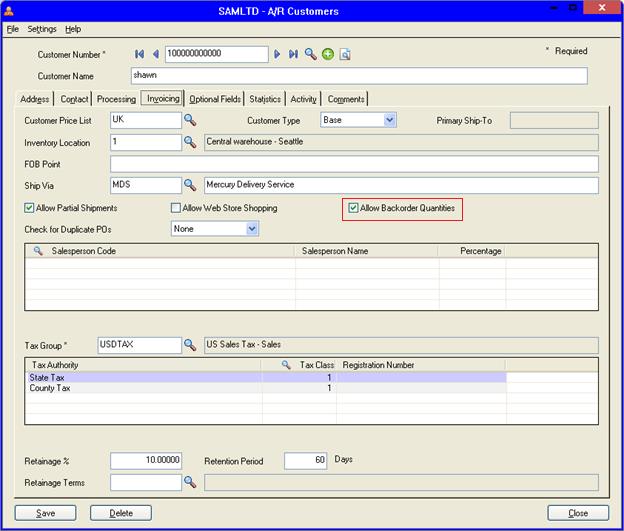
Task: Open Customer Number finder magnifier
Action: tap(310, 54)
